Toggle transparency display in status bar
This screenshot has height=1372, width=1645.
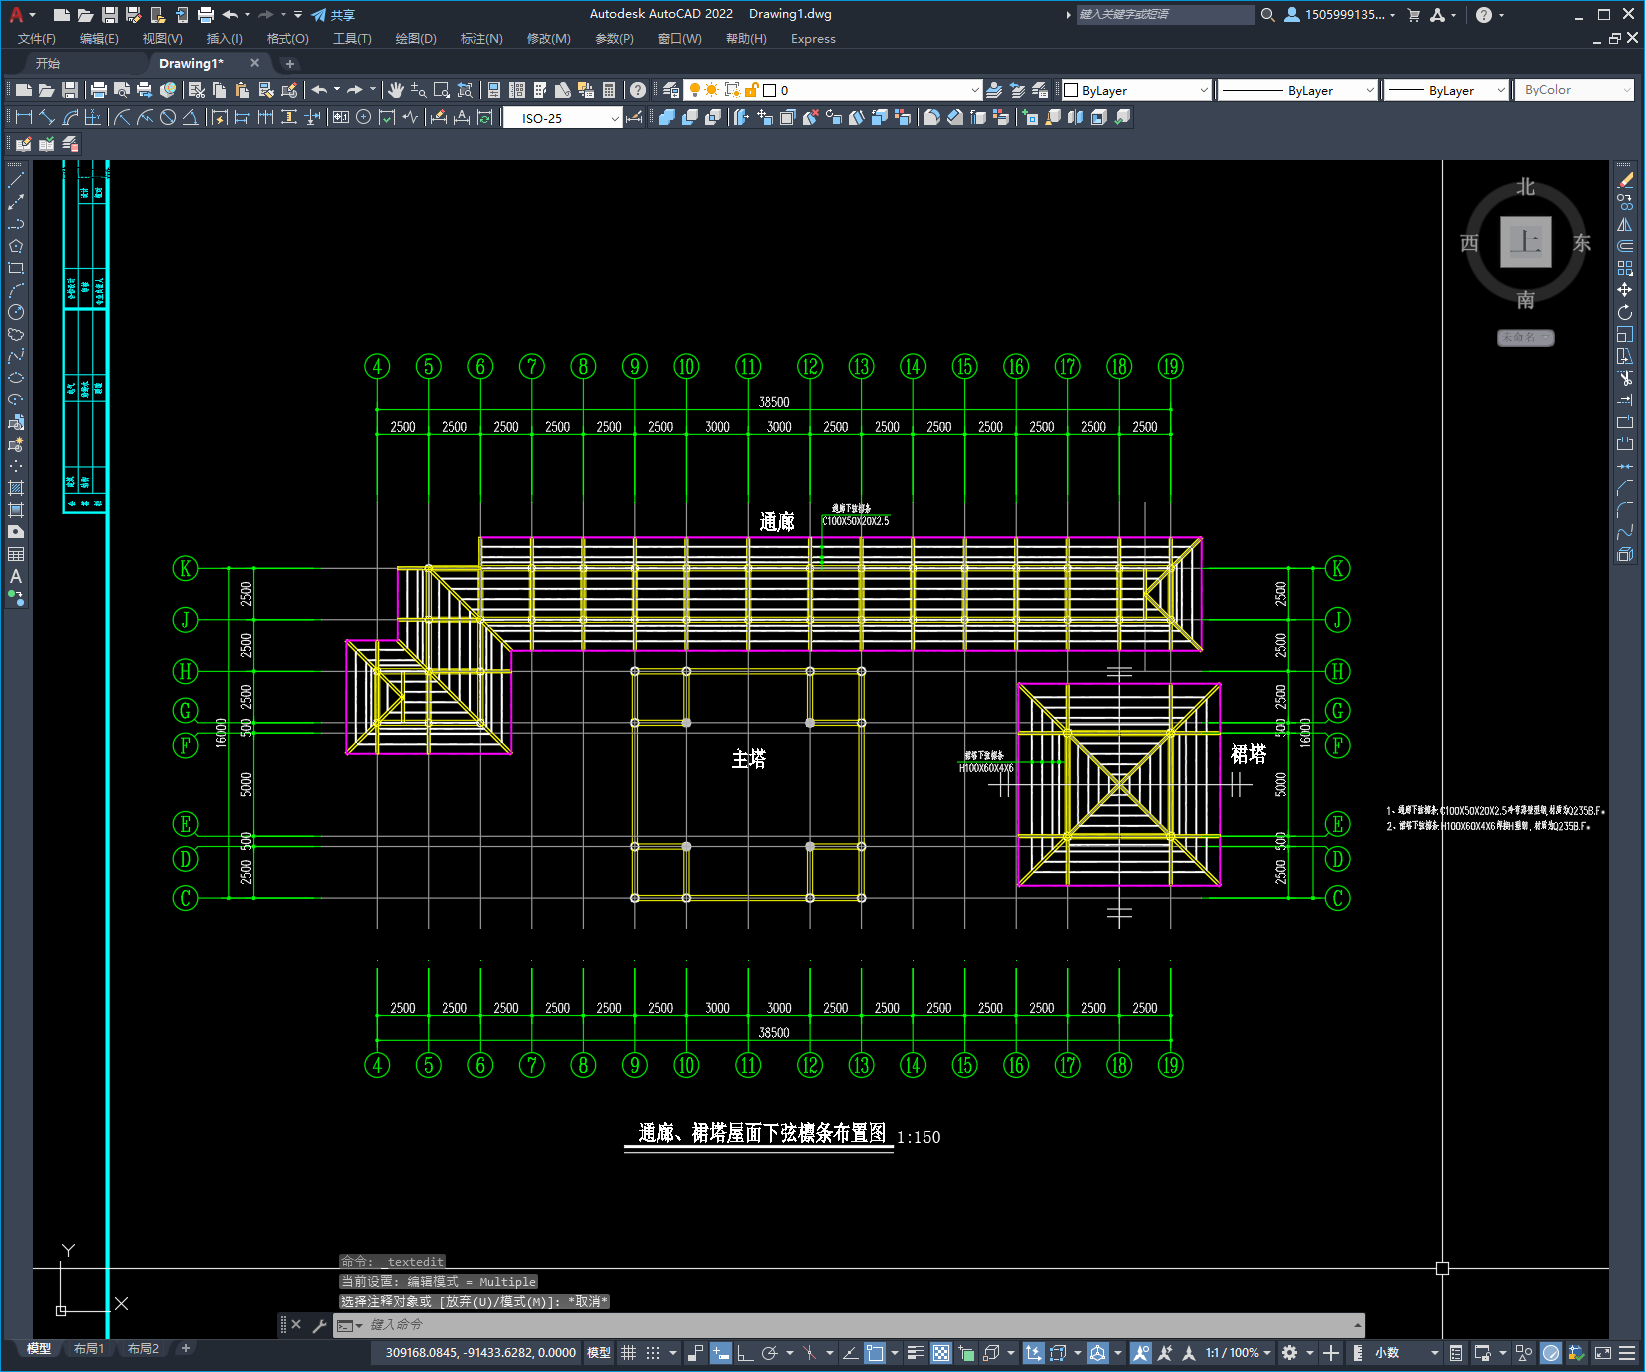(x=941, y=1353)
